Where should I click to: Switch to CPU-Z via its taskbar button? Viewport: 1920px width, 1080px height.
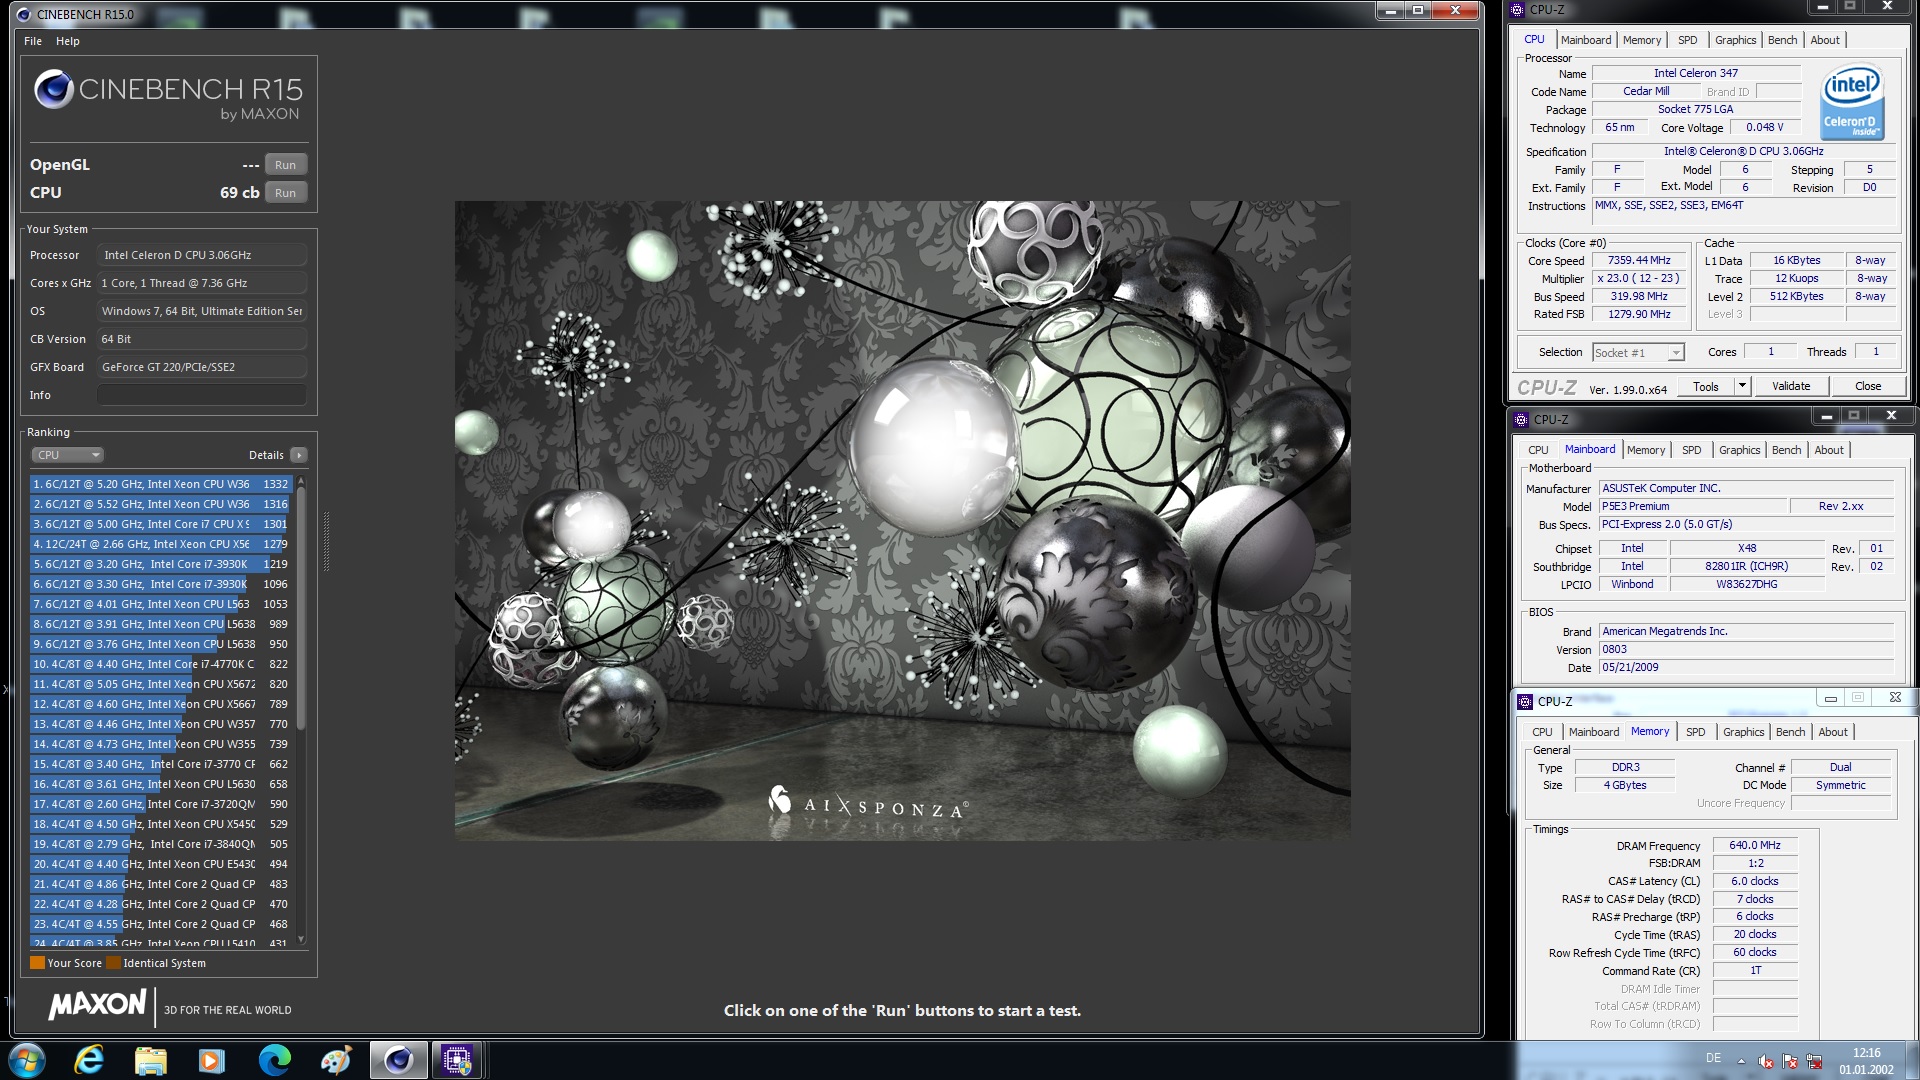pyautogui.click(x=458, y=1060)
